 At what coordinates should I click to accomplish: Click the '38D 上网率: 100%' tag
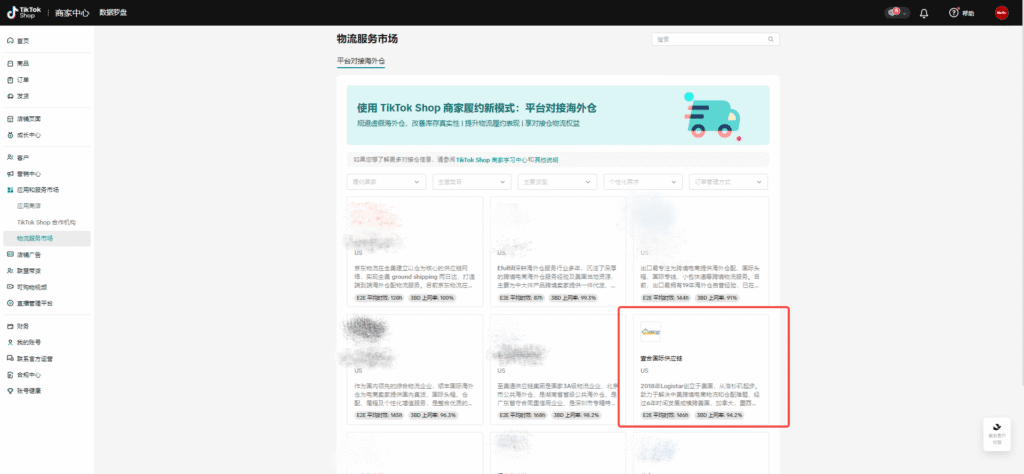pos(431,298)
